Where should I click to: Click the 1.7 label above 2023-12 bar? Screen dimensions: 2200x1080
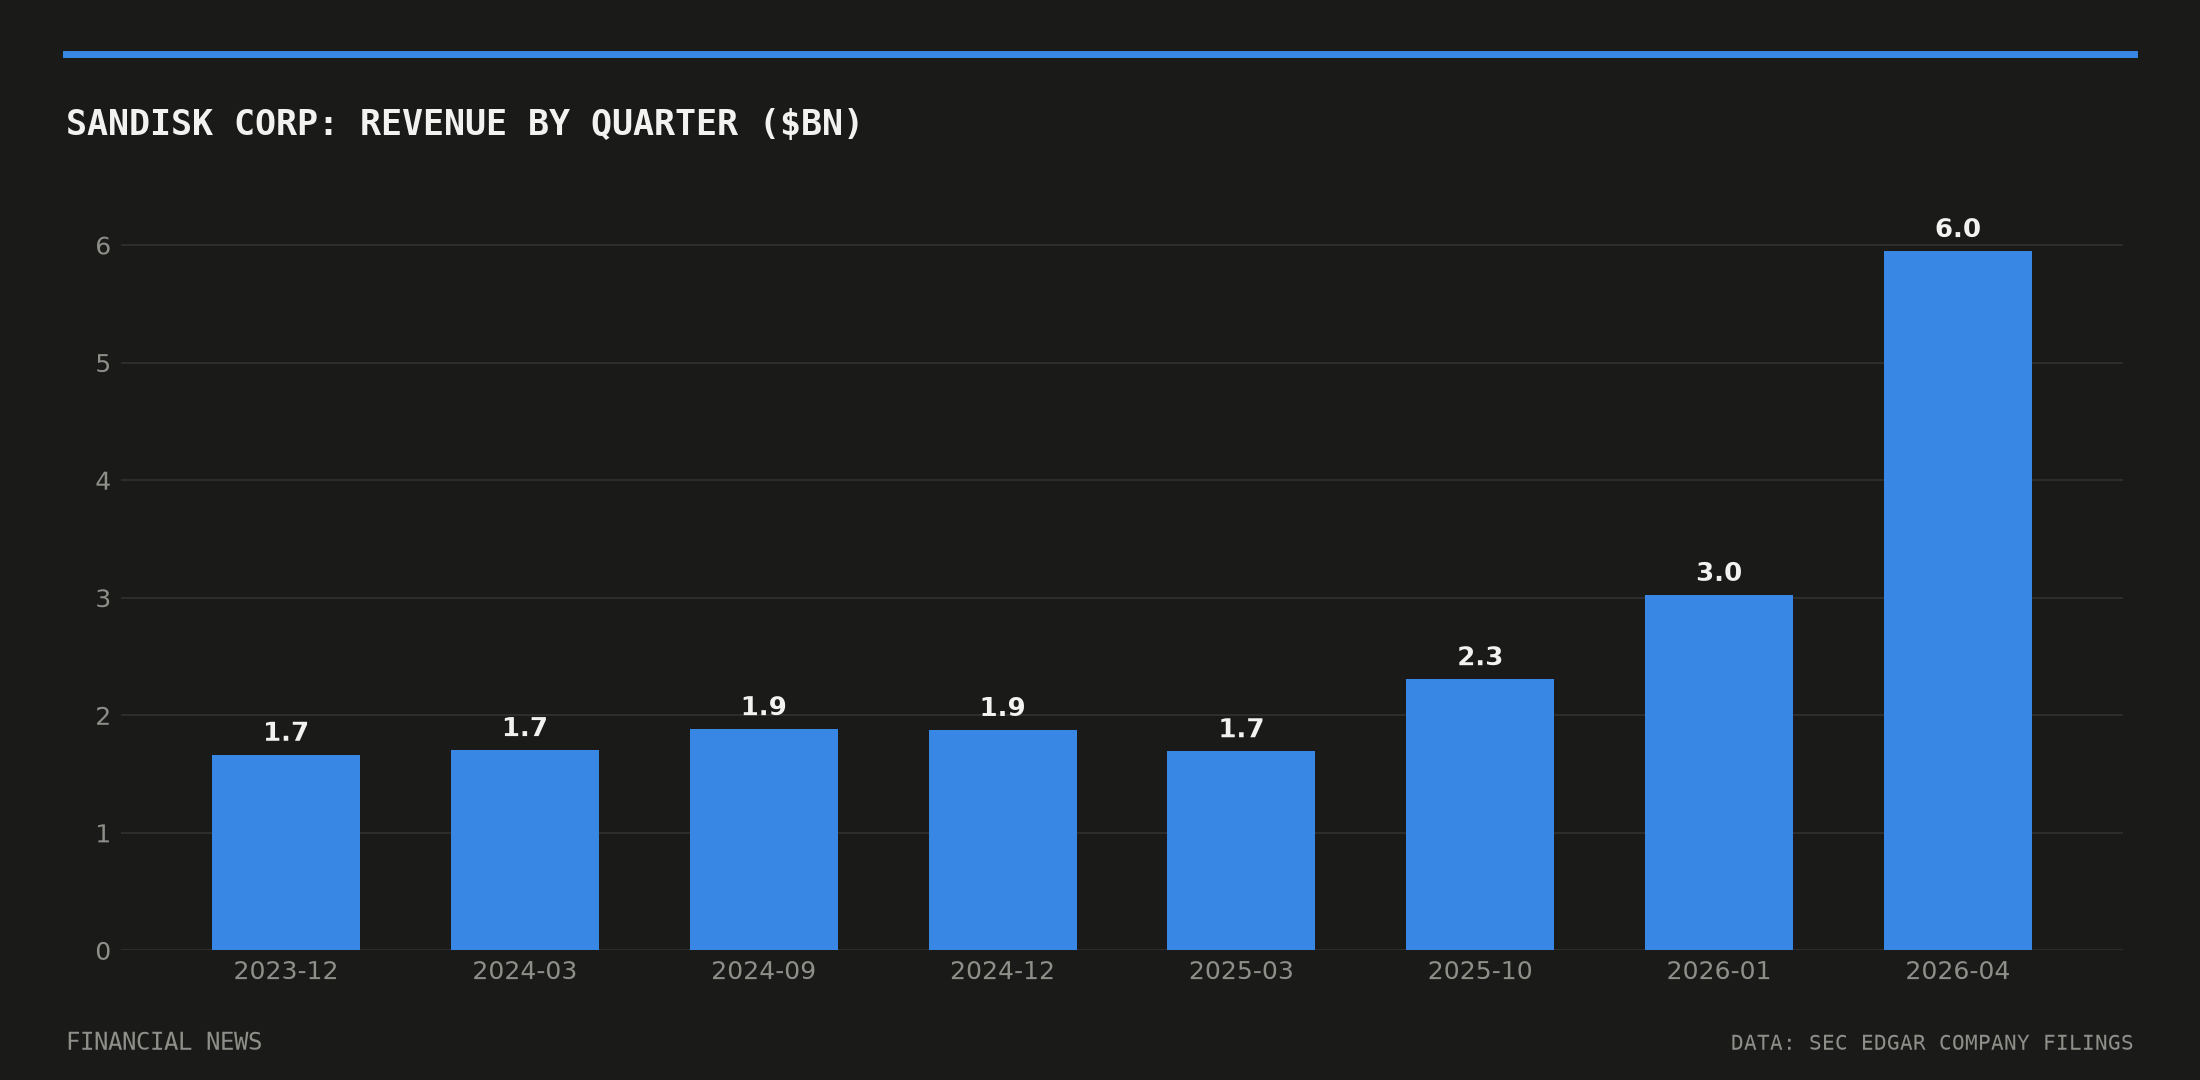point(286,733)
